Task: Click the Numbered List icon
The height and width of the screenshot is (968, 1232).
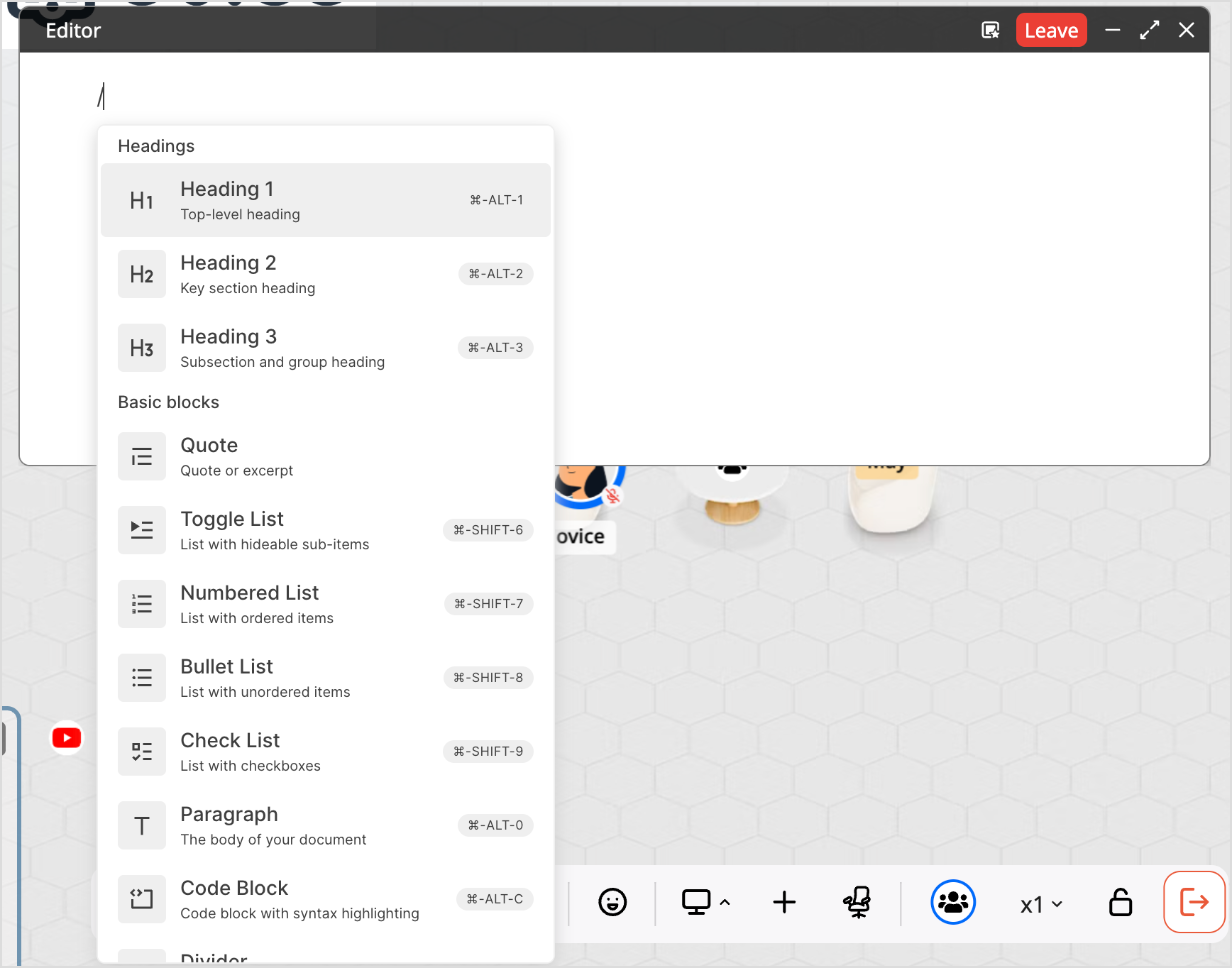Action: point(142,605)
